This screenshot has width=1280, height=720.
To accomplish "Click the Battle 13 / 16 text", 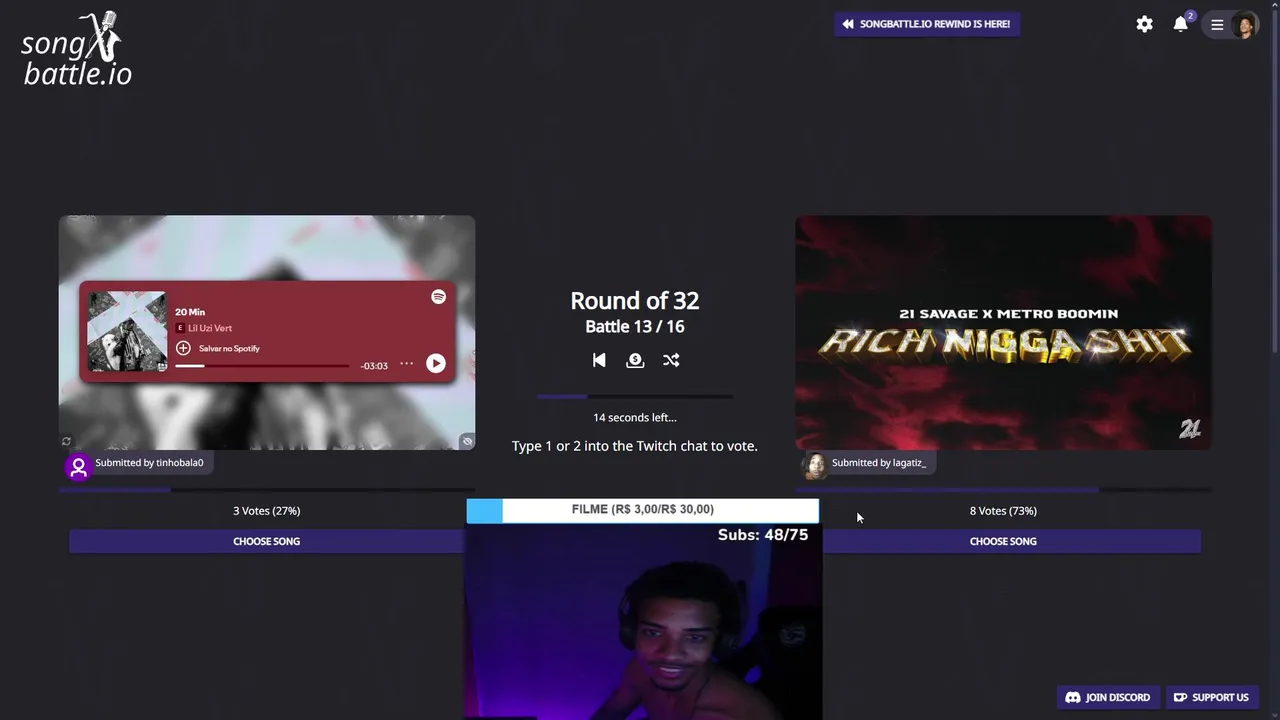I will 635,327.
